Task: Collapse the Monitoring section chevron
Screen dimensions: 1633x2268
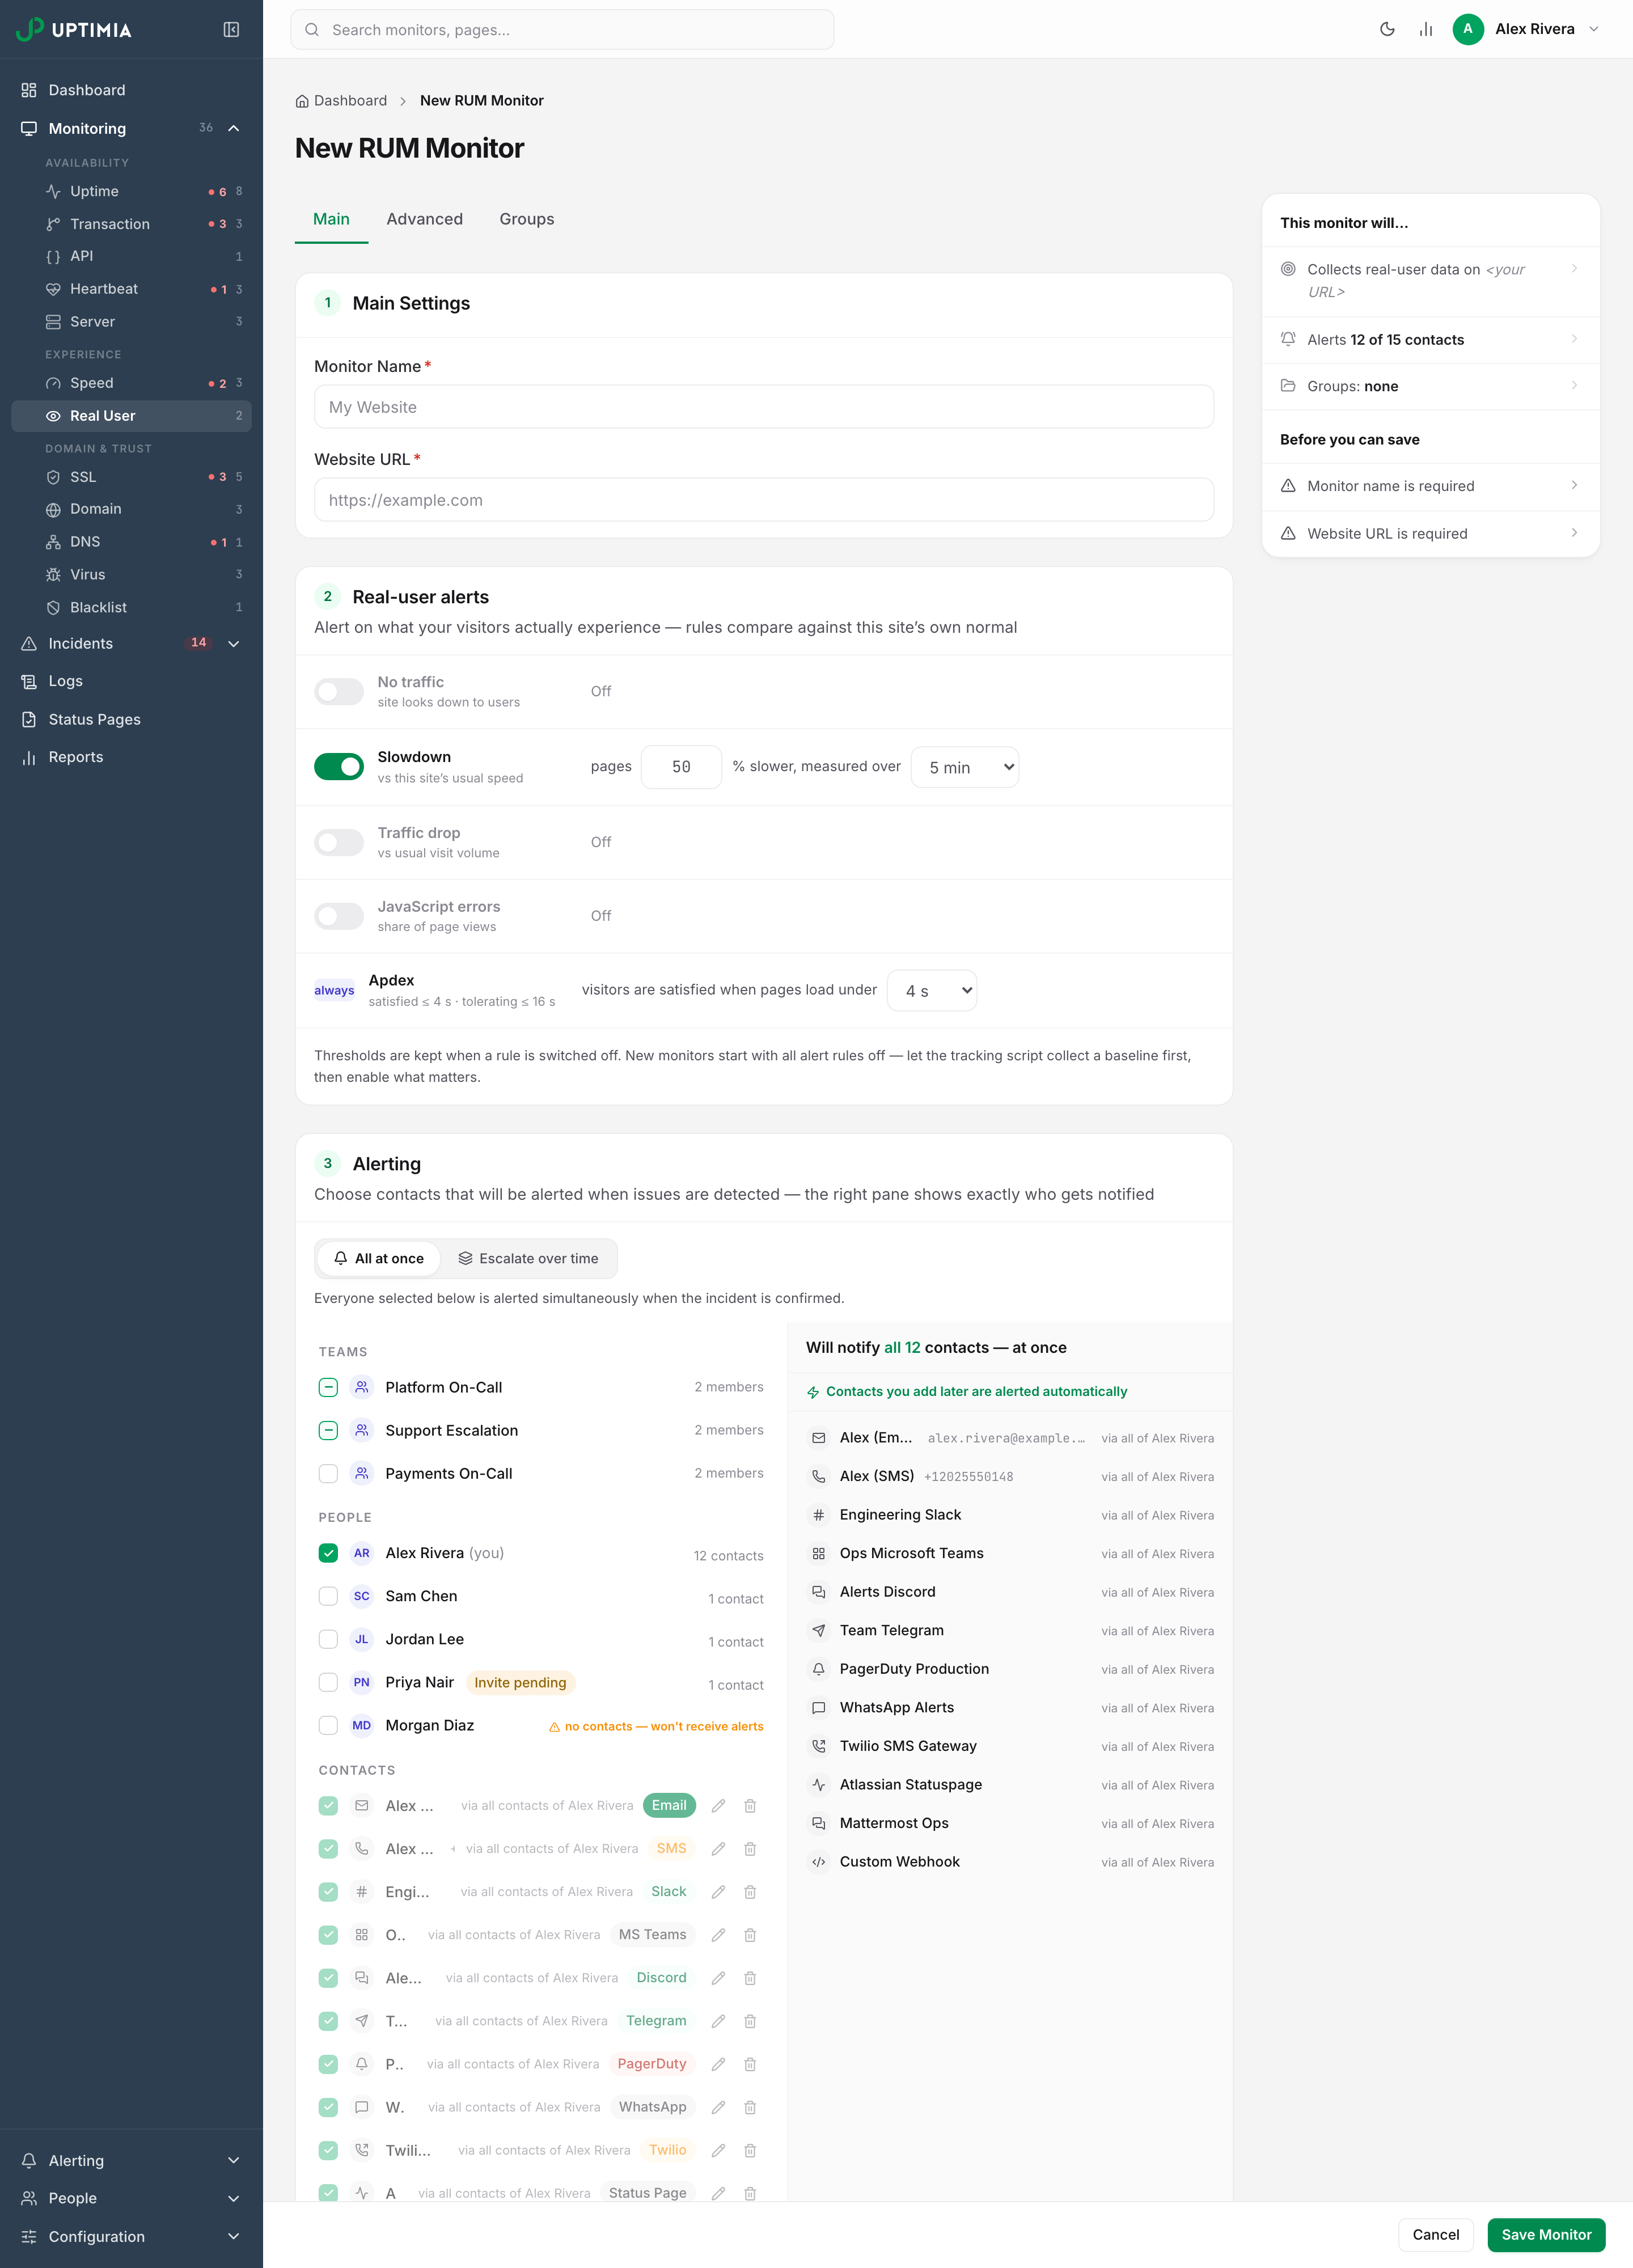Action: (234, 128)
